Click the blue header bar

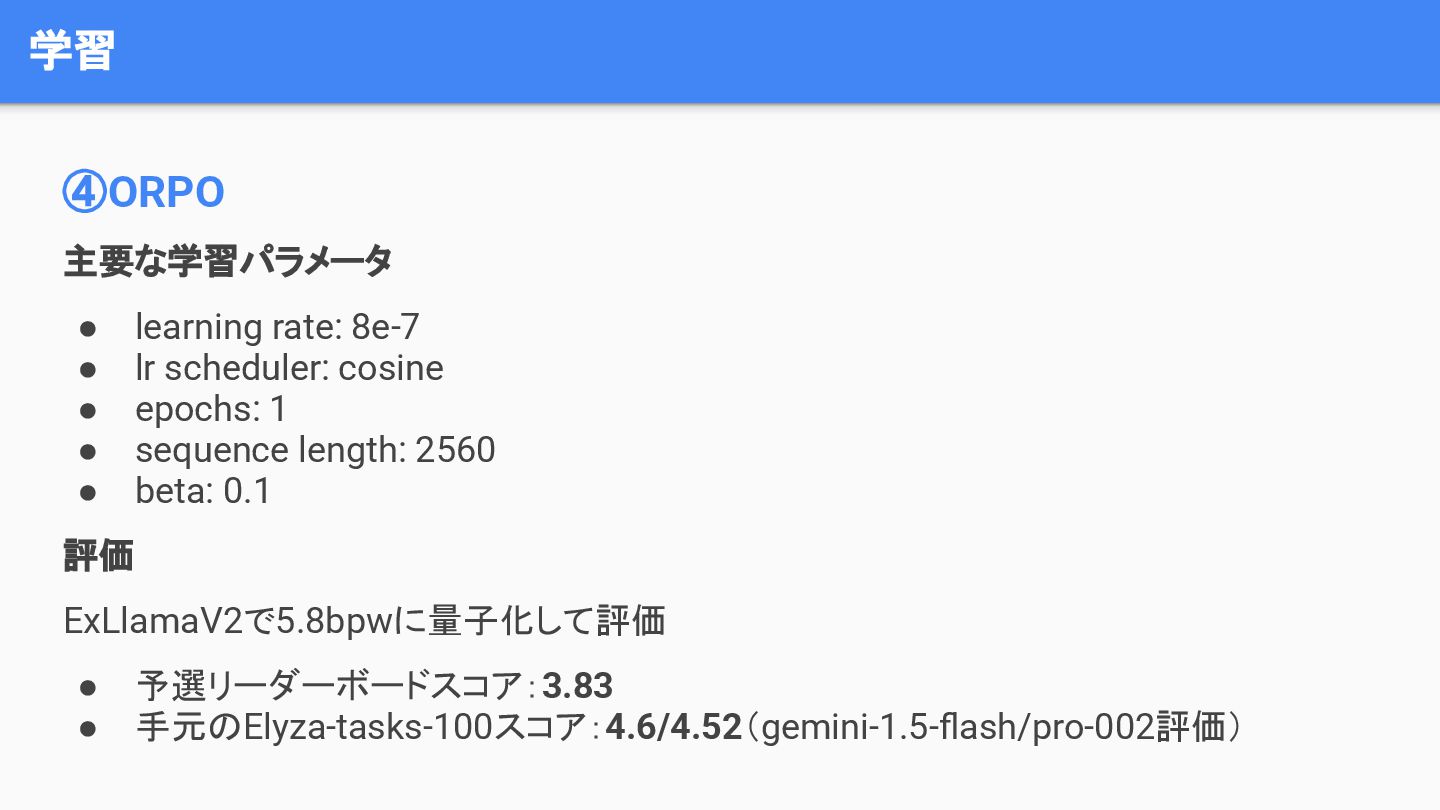click(x=720, y=51)
